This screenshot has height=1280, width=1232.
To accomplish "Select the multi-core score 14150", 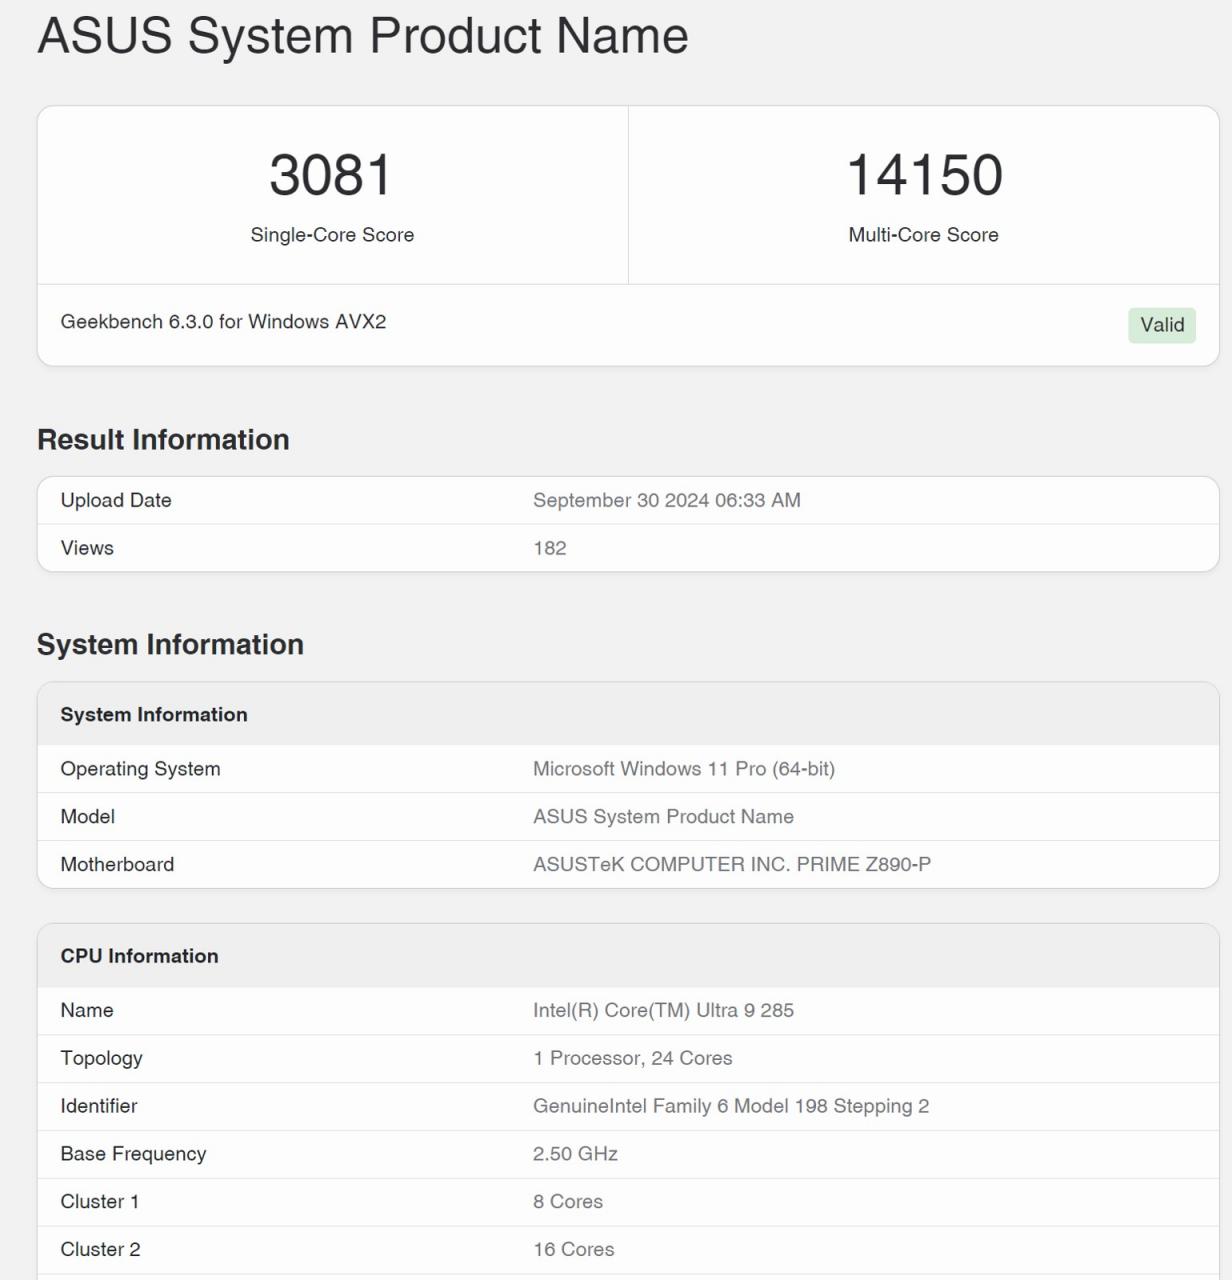I will tap(924, 175).
